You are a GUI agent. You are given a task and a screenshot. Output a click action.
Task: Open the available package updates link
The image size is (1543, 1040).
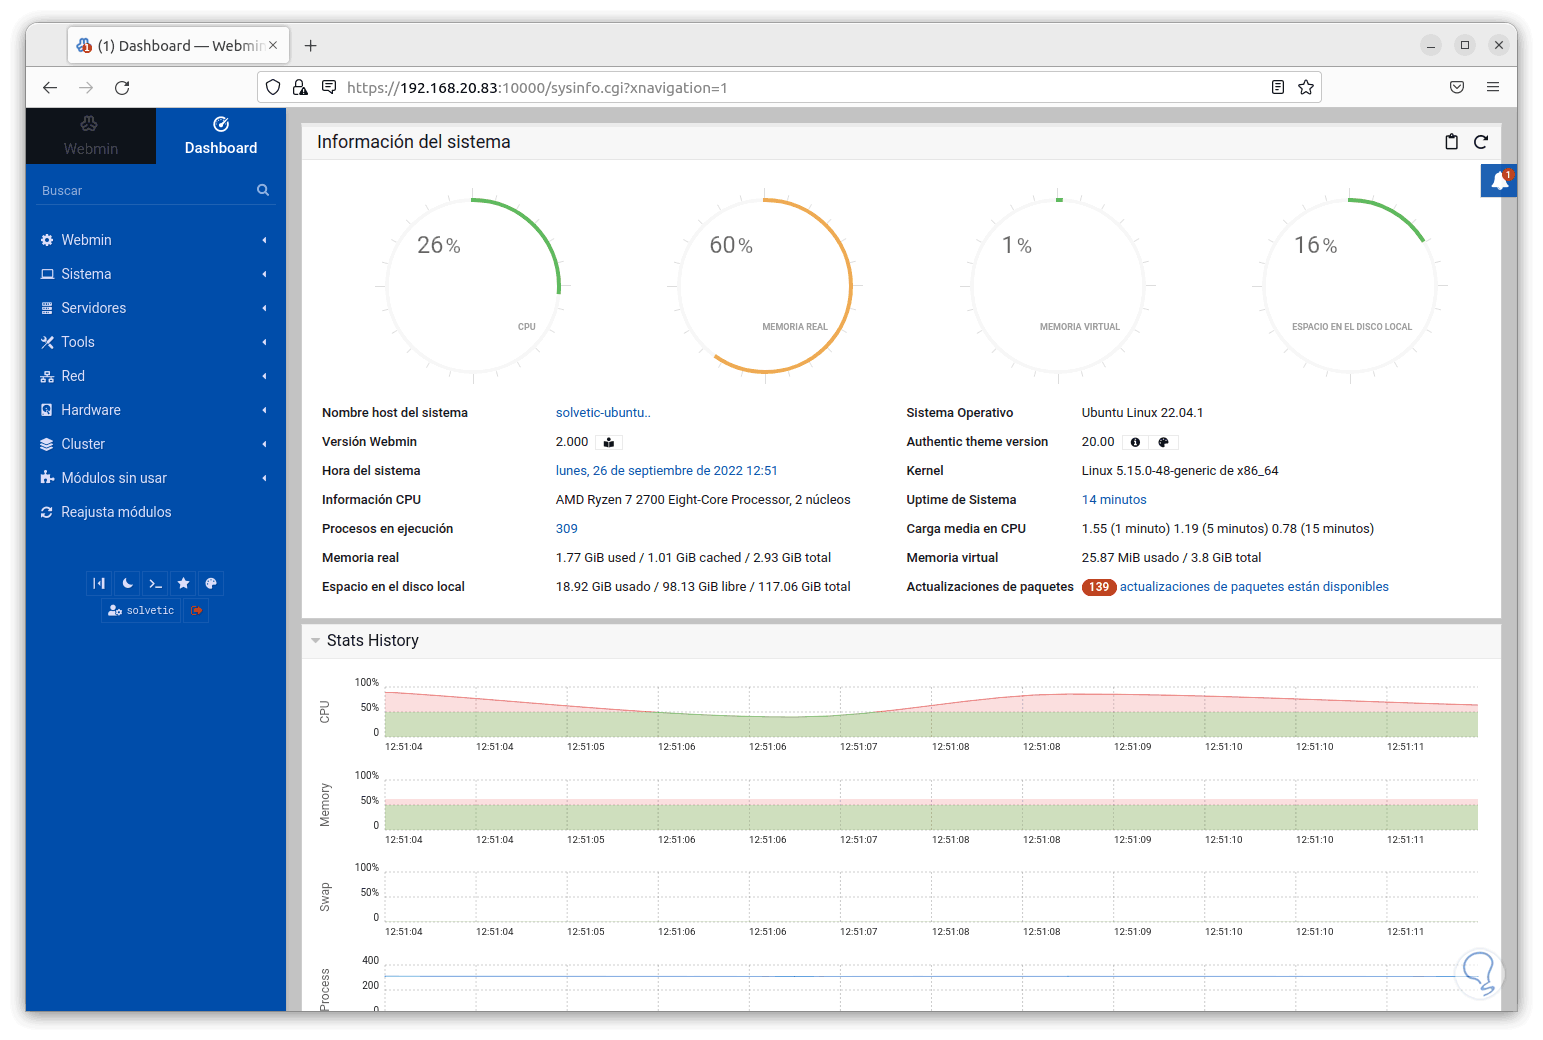click(x=1254, y=587)
